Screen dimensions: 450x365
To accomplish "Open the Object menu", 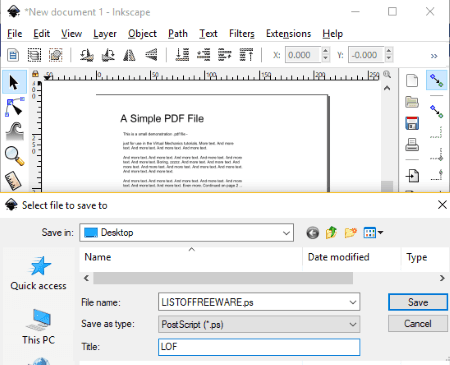I will [x=142, y=34].
